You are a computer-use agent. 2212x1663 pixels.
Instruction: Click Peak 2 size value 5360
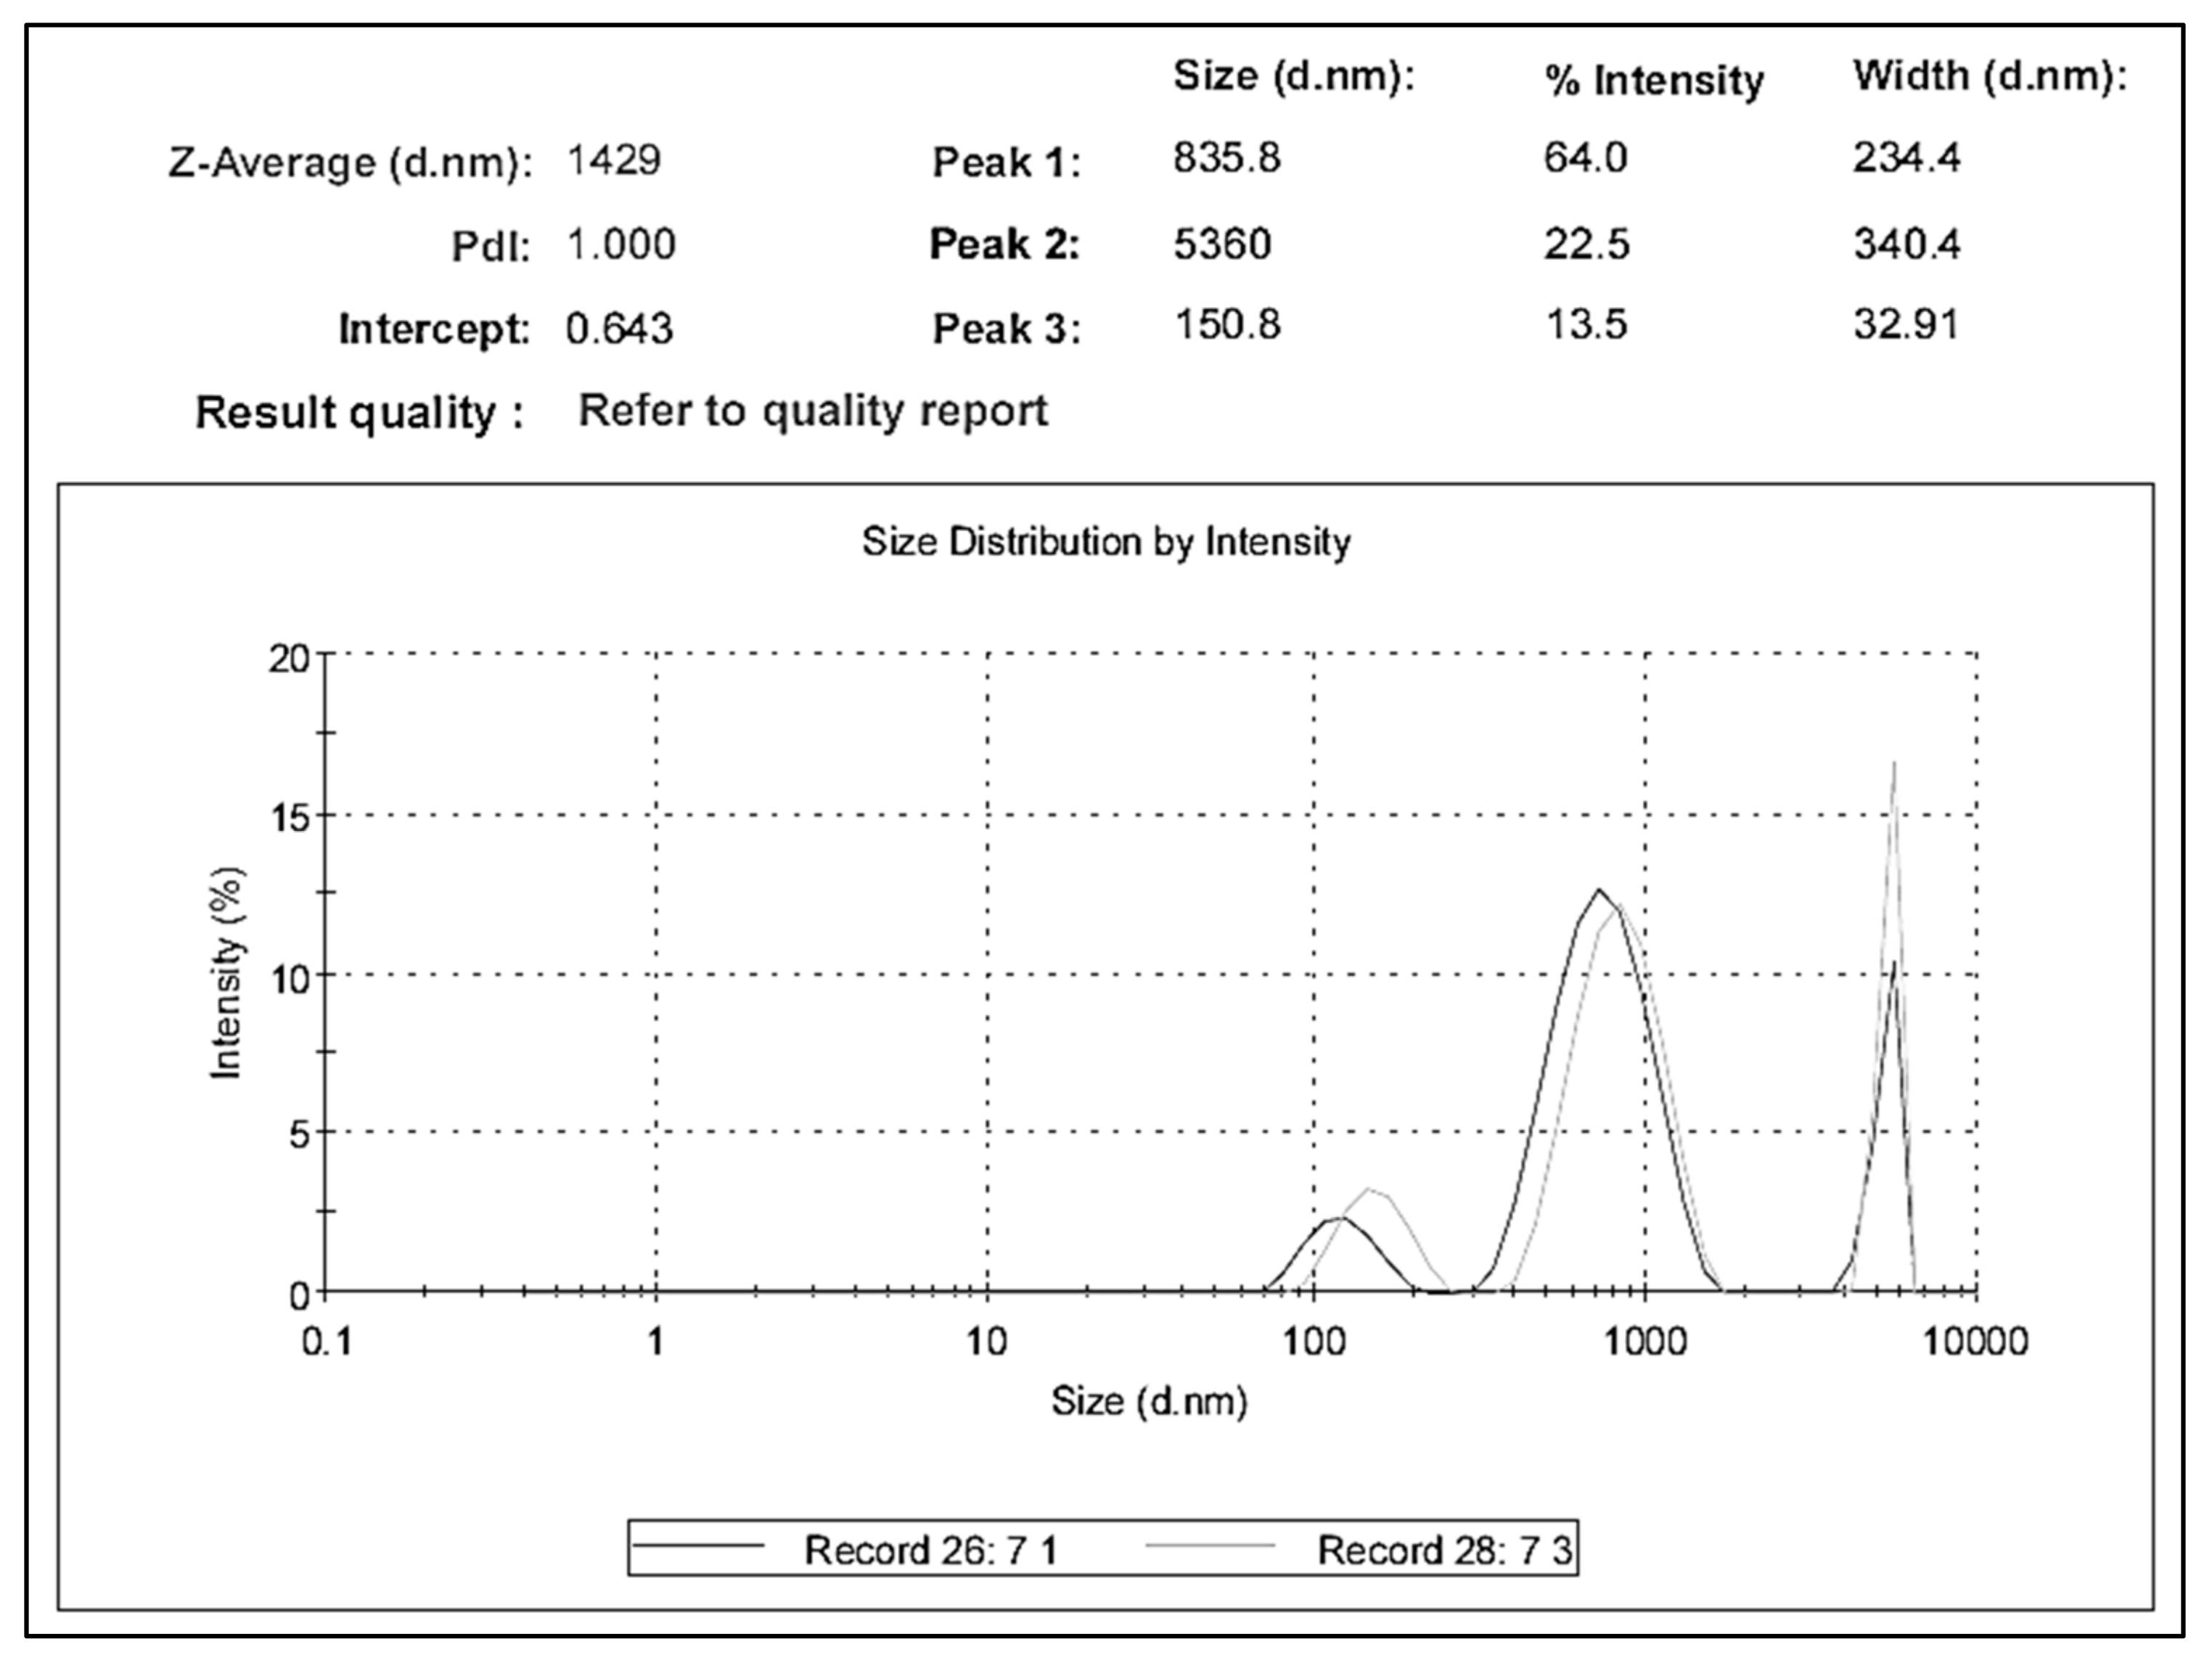[x=1222, y=245]
